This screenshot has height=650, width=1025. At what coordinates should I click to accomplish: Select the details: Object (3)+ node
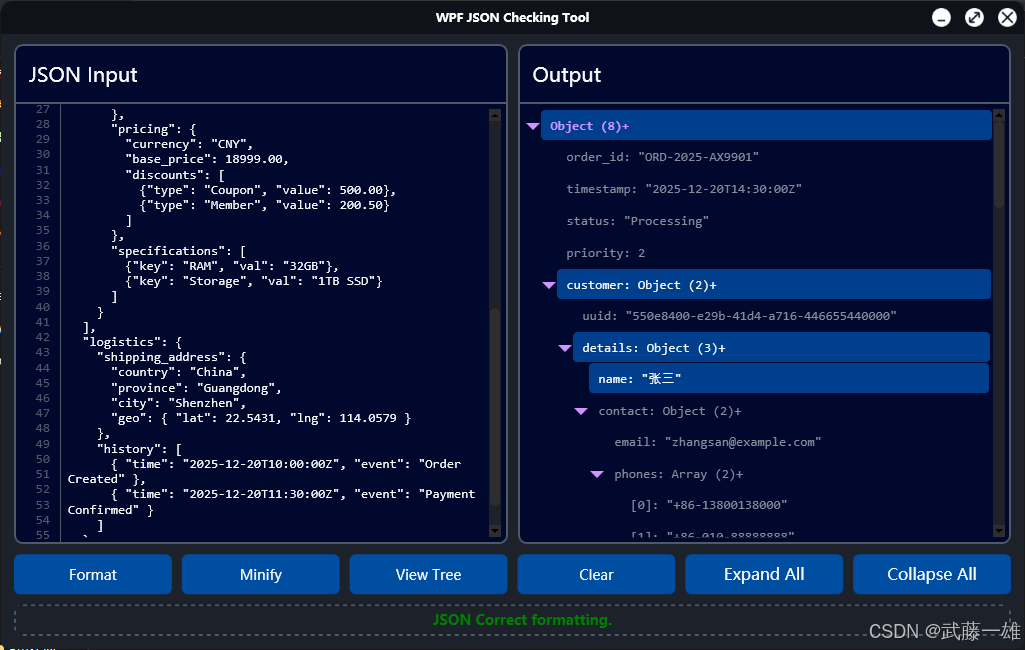[782, 347]
